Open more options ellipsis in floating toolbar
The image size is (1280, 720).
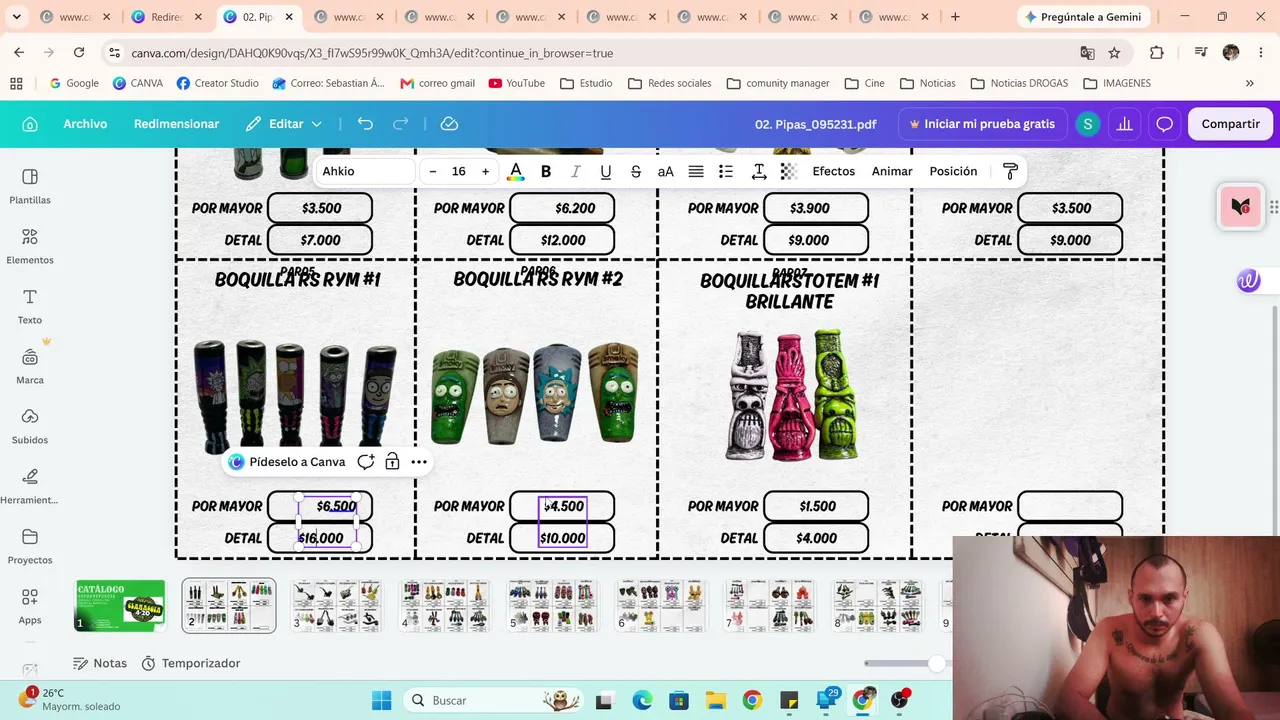419,462
